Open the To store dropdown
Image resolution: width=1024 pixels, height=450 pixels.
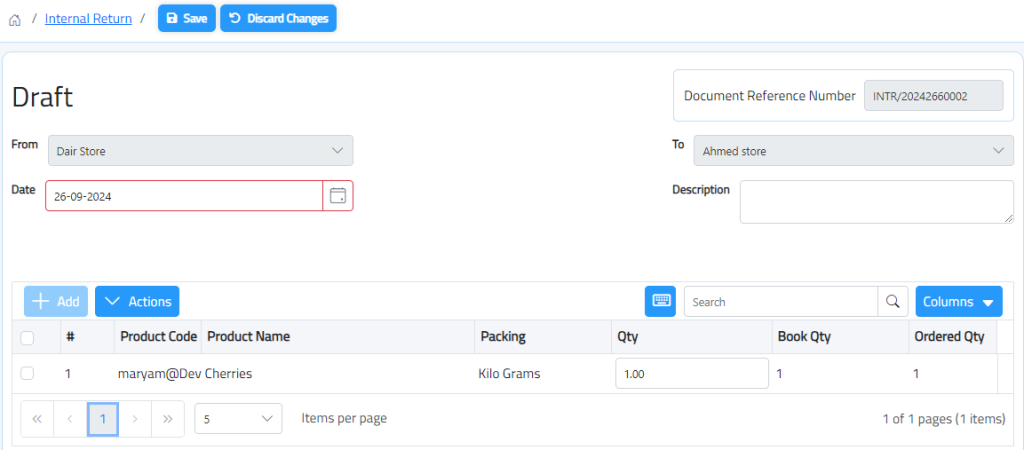click(853, 151)
